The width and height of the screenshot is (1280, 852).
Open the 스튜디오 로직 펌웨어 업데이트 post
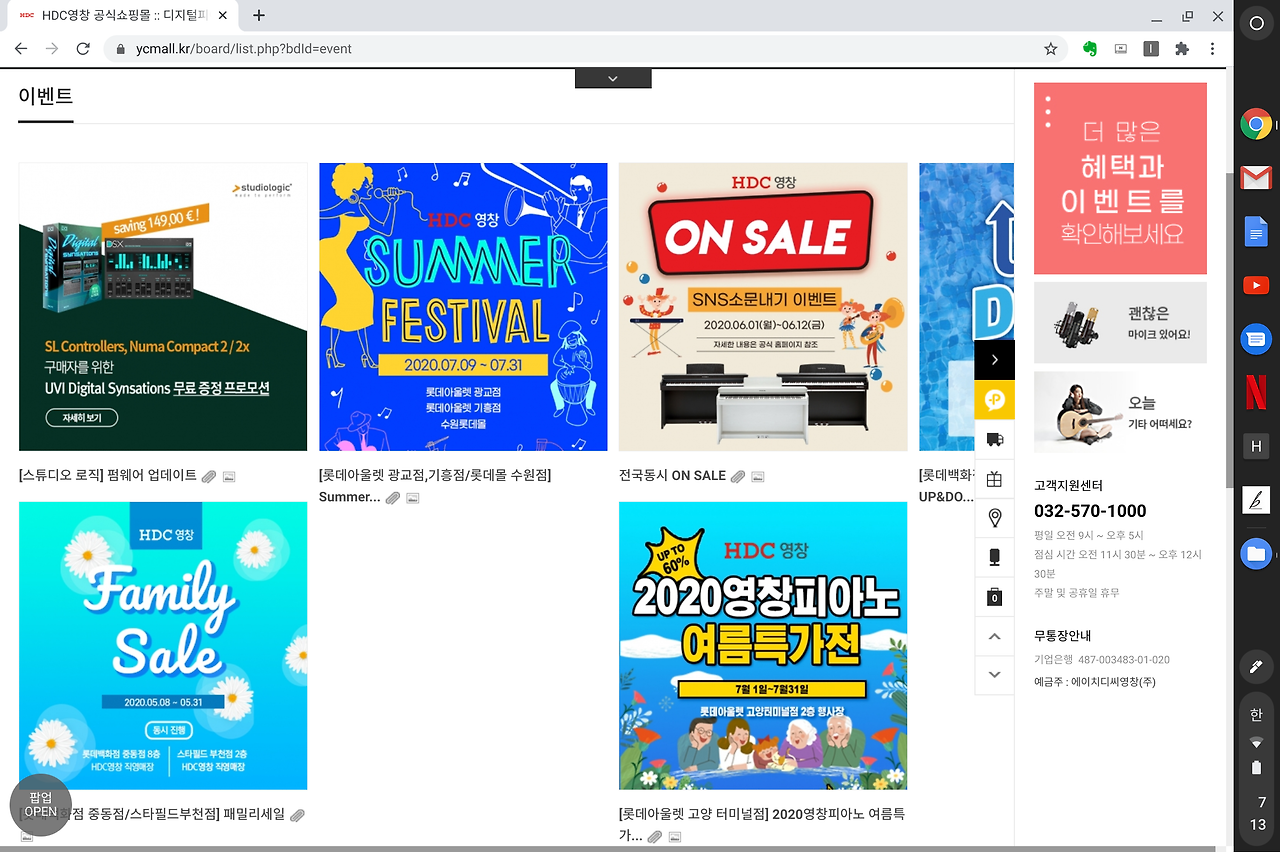[x=108, y=475]
